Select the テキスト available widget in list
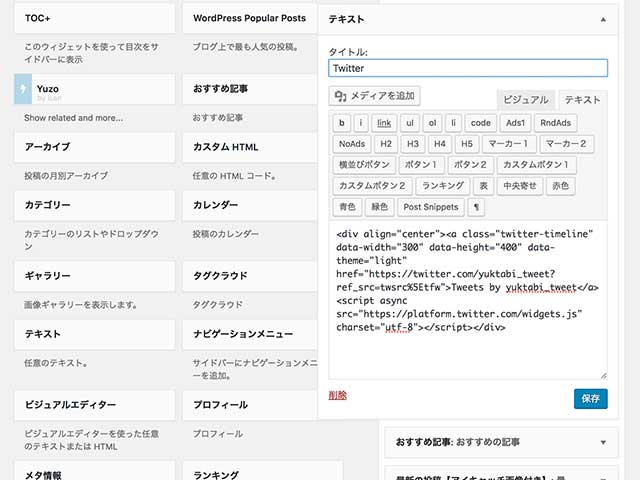This screenshot has width=640, height=480. (x=95, y=334)
